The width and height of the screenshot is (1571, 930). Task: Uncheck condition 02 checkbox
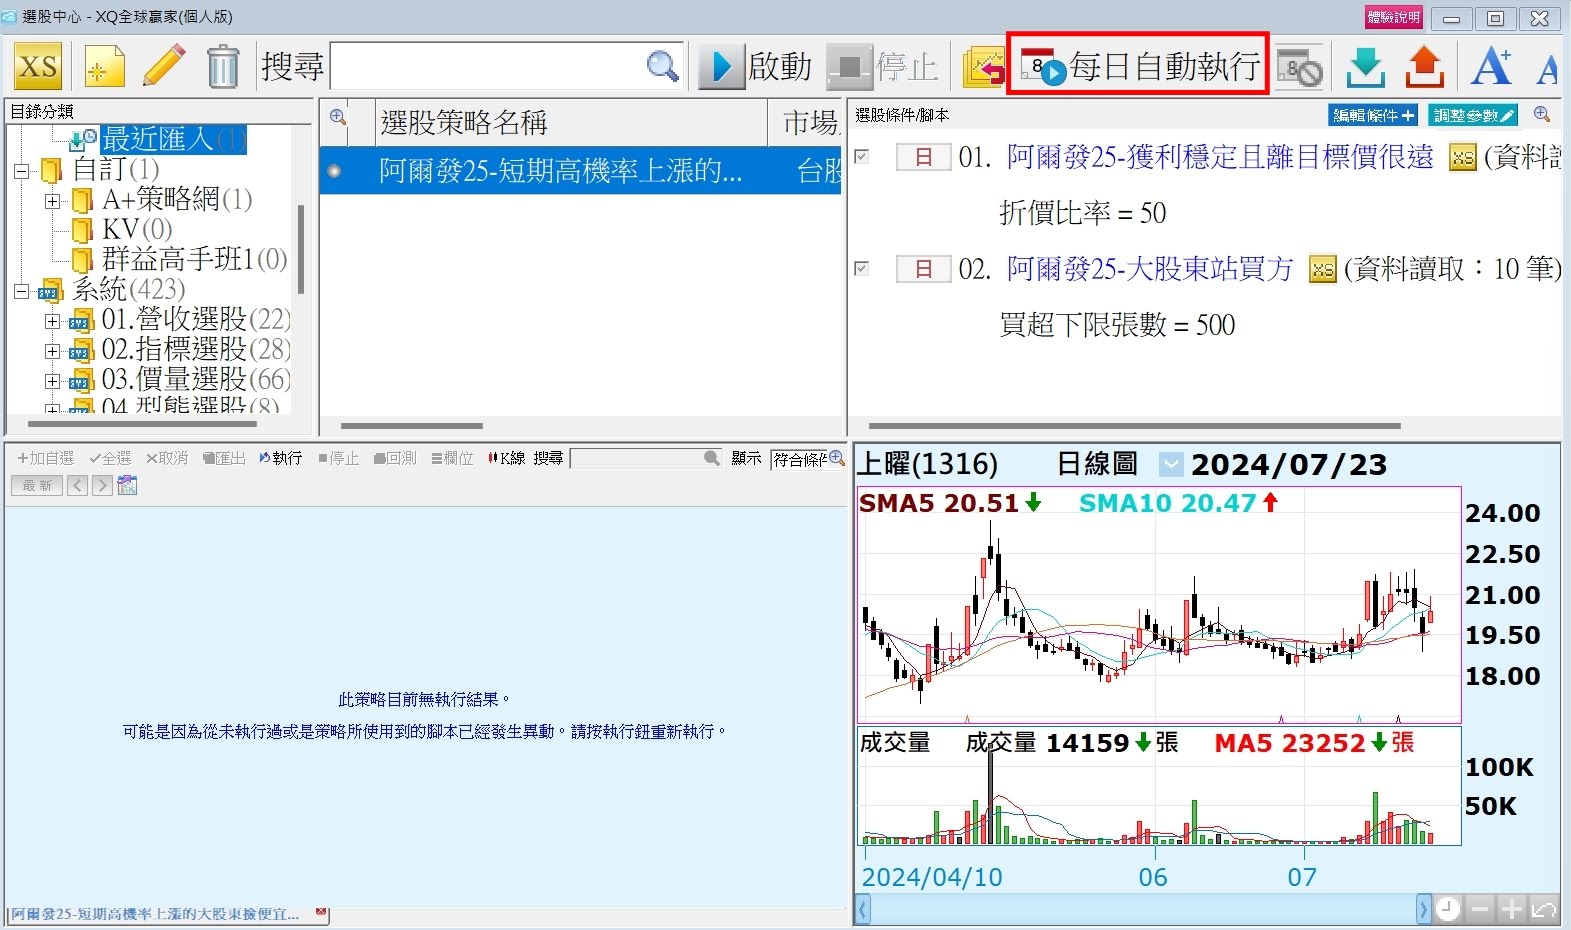[x=862, y=268]
